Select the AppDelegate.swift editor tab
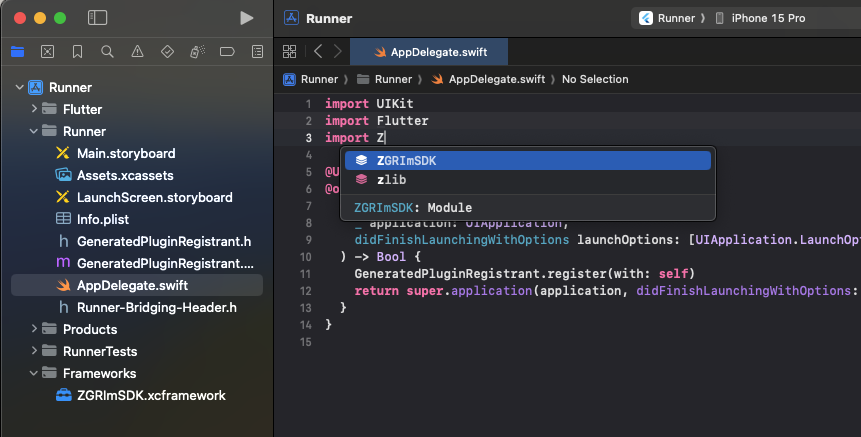861x437 pixels. pos(429,52)
